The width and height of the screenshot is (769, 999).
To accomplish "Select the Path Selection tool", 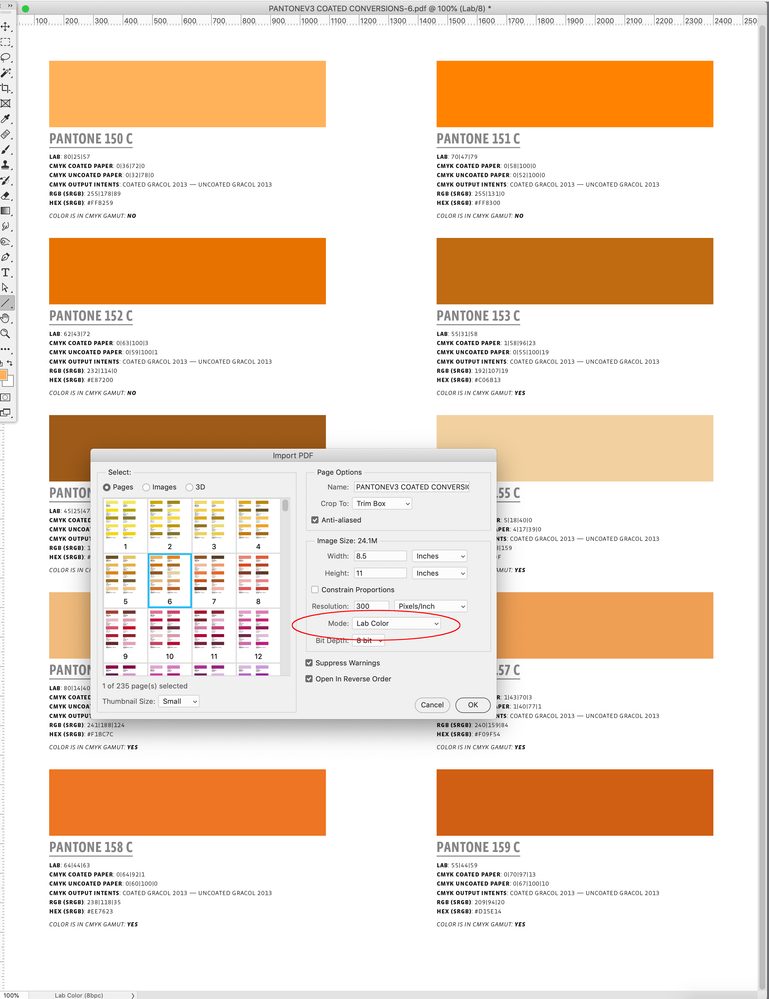I will click(6, 287).
